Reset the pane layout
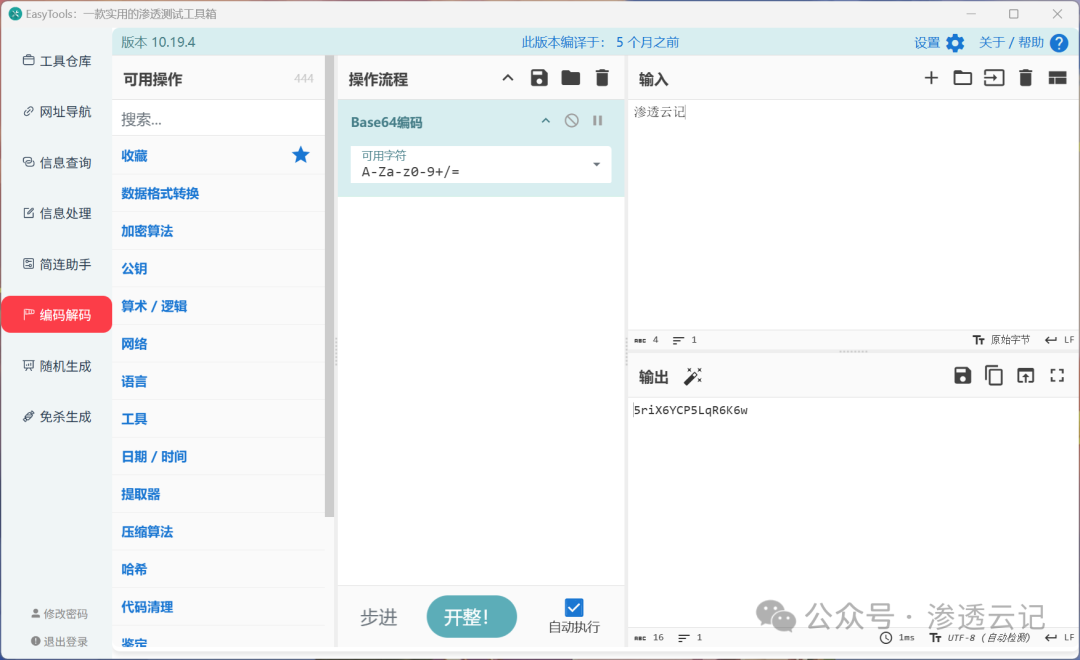 (x=1057, y=78)
